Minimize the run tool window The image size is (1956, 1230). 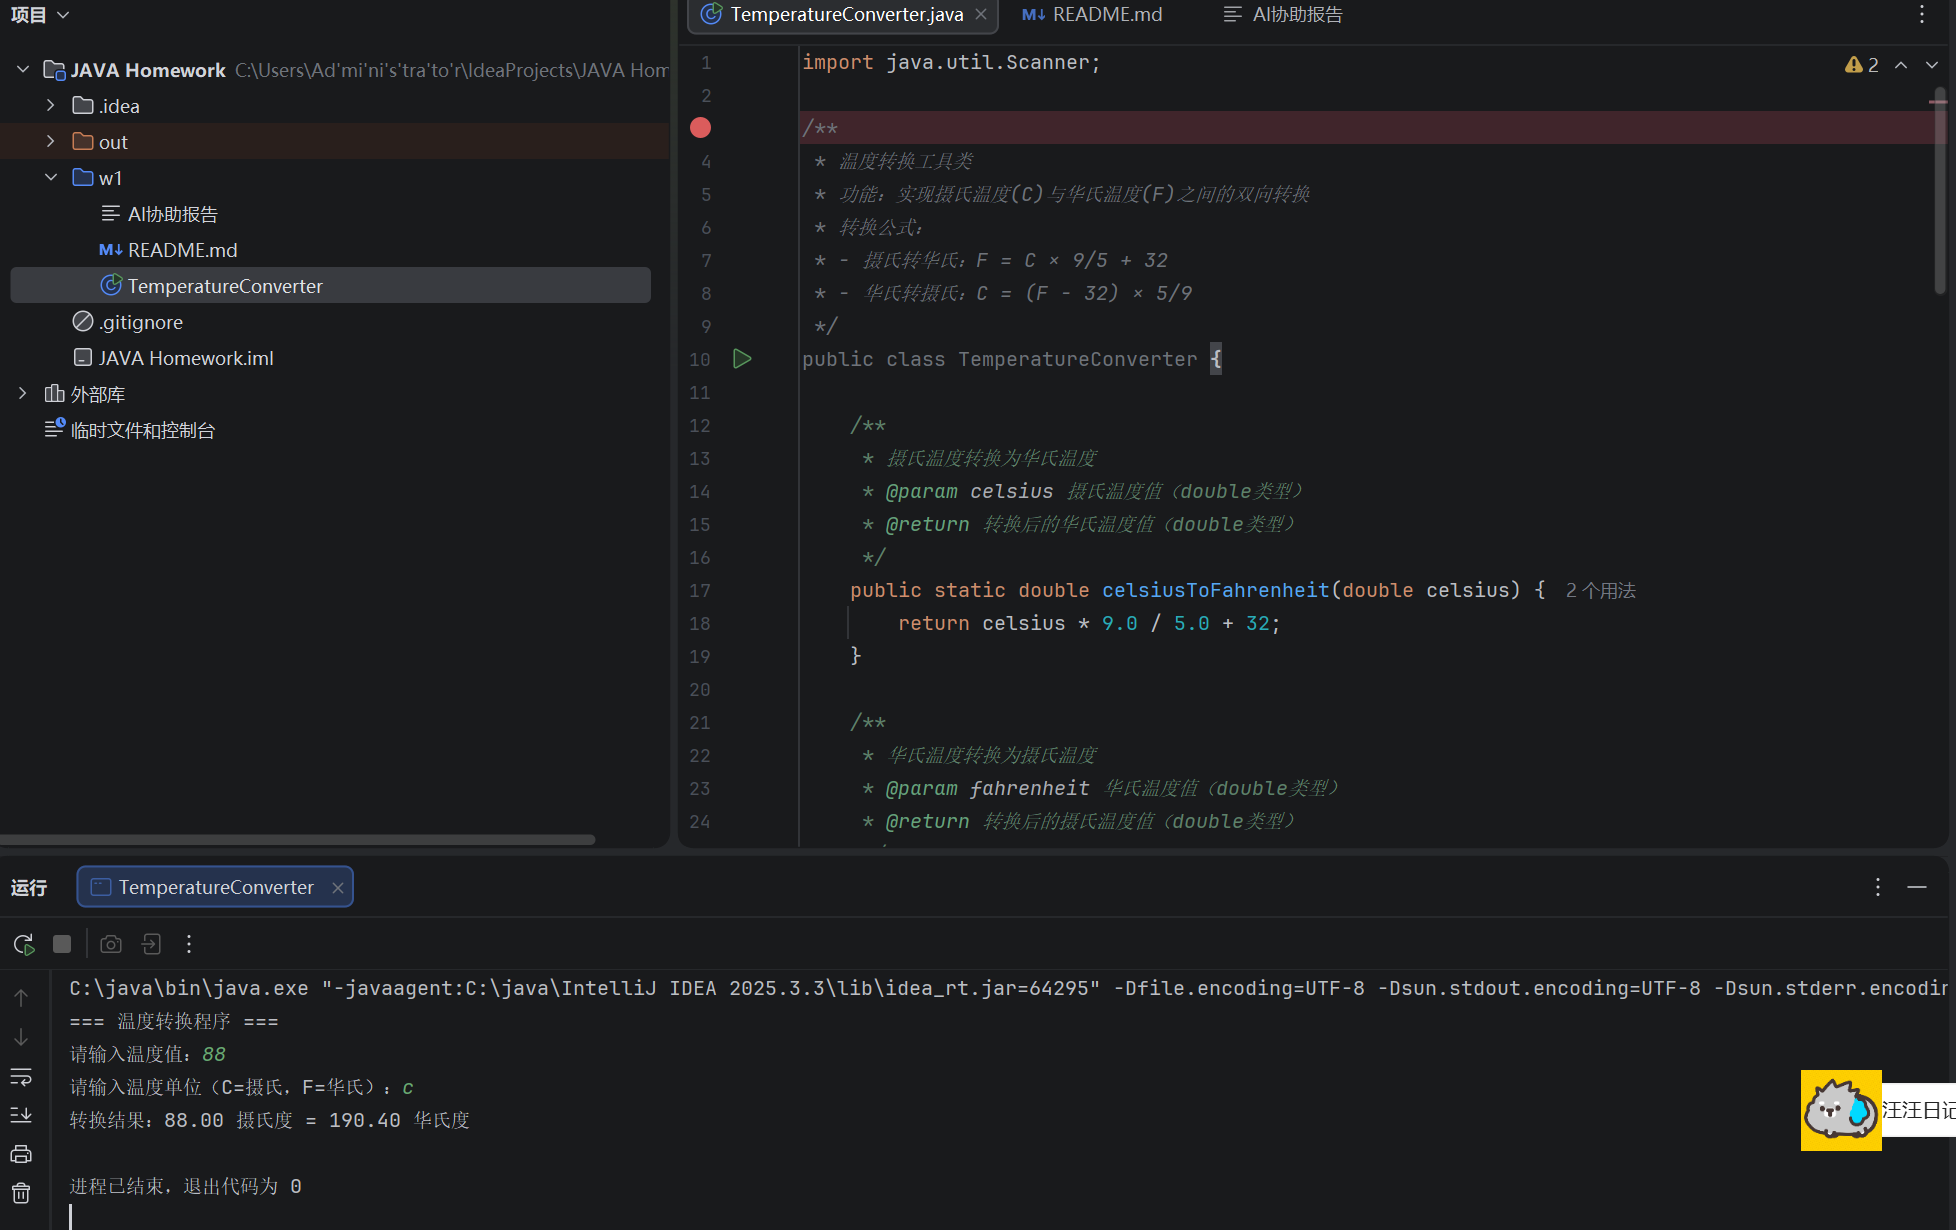(x=1917, y=887)
